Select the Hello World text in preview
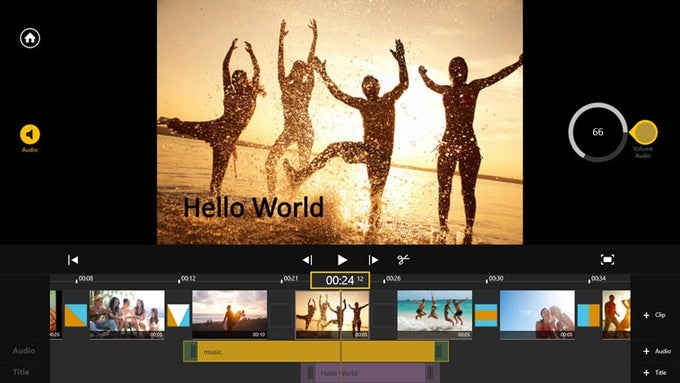Viewport: 680px width, 383px height. pos(254,207)
